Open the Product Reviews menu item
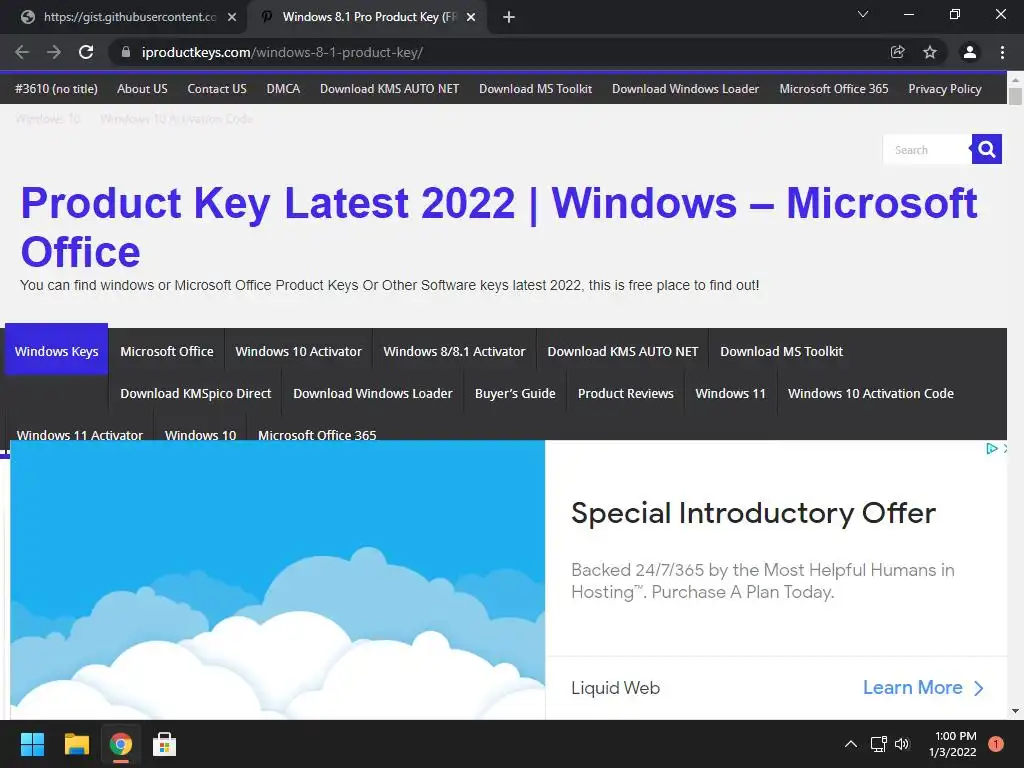Screen dimensions: 1024x768 pyautogui.click(x=626, y=394)
